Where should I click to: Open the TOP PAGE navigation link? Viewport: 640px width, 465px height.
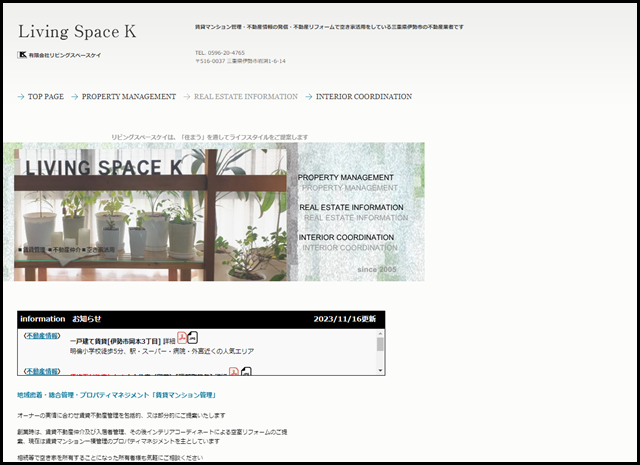tap(46, 97)
